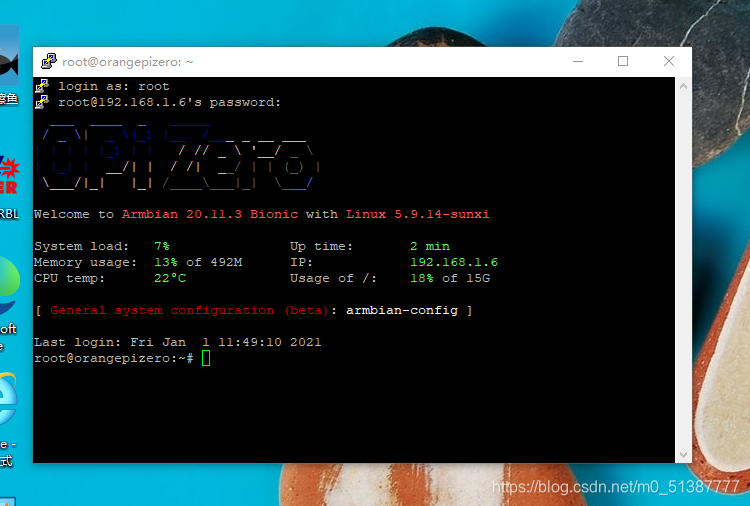Click the window title "root@orangepizero: ~"
The height and width of the screenshot is (506, 750).
[x=128, y=62]
